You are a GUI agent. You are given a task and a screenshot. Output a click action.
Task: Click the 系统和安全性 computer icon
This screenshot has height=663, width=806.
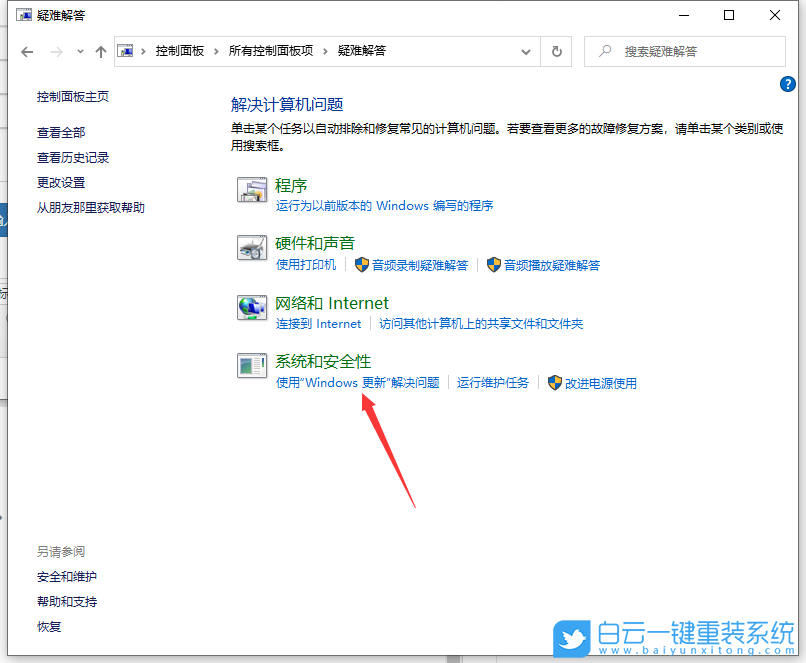click(252, 367)
